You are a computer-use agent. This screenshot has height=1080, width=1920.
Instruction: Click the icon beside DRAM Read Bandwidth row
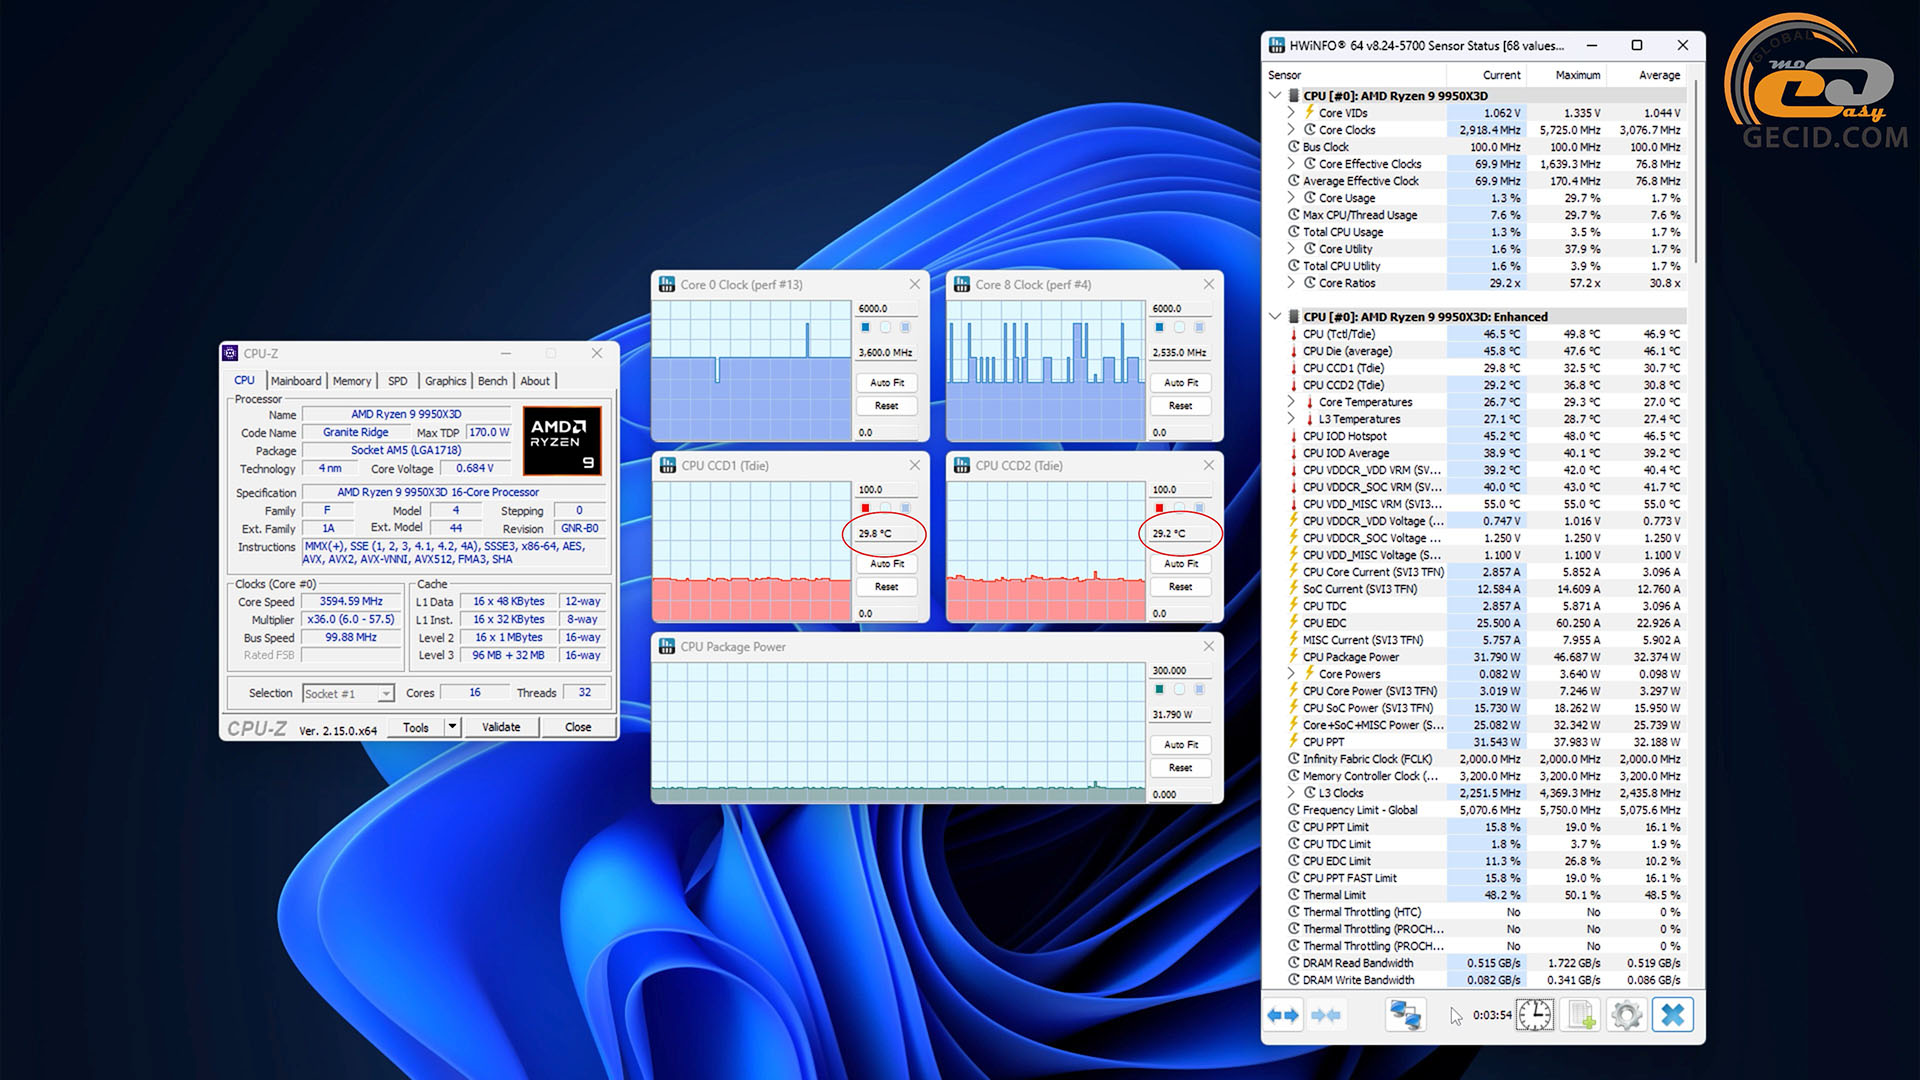click(x=1293, y=963)
